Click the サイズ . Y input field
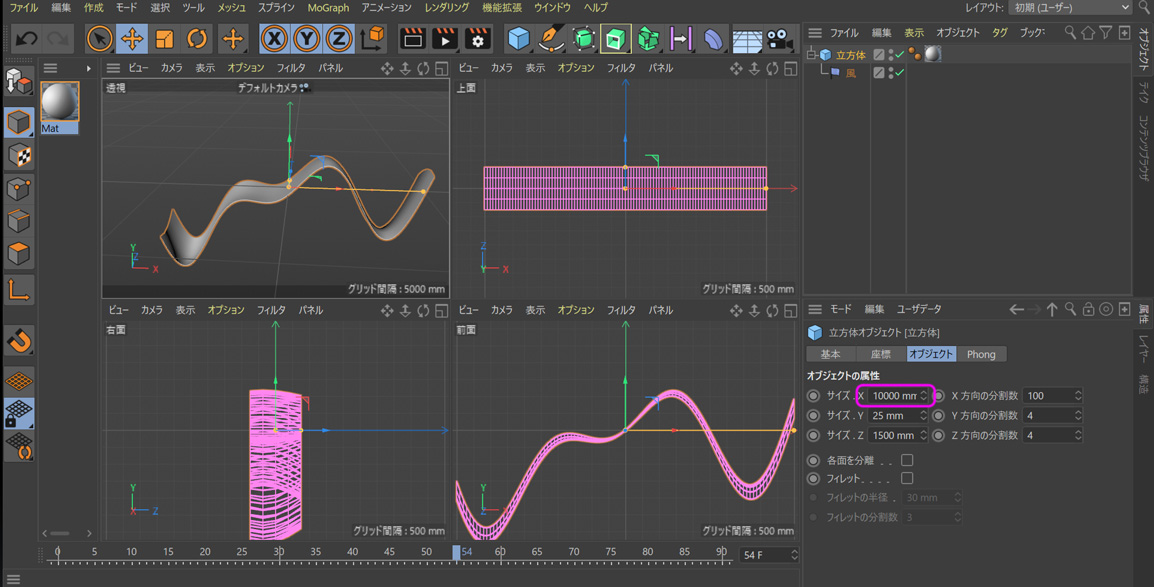Image resolution: width=1154 pixels, height=587 pixels. coord(887,416)
